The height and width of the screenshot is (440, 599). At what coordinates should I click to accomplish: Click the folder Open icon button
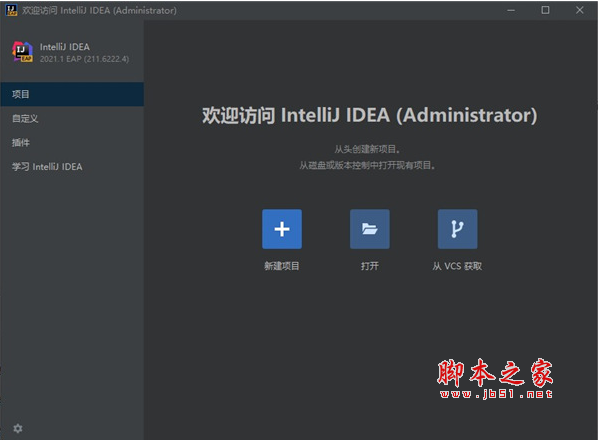click(370, 229)
